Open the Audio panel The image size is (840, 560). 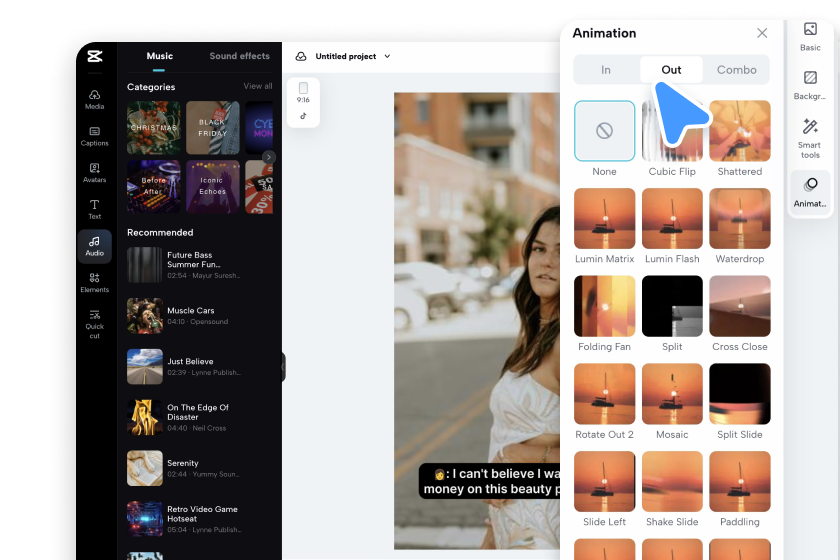pos(94,247)
